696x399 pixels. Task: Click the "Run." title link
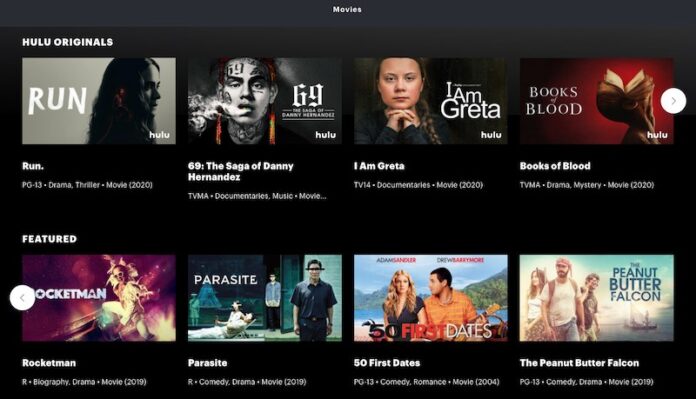pyautogui.click(x=33, y=166)
